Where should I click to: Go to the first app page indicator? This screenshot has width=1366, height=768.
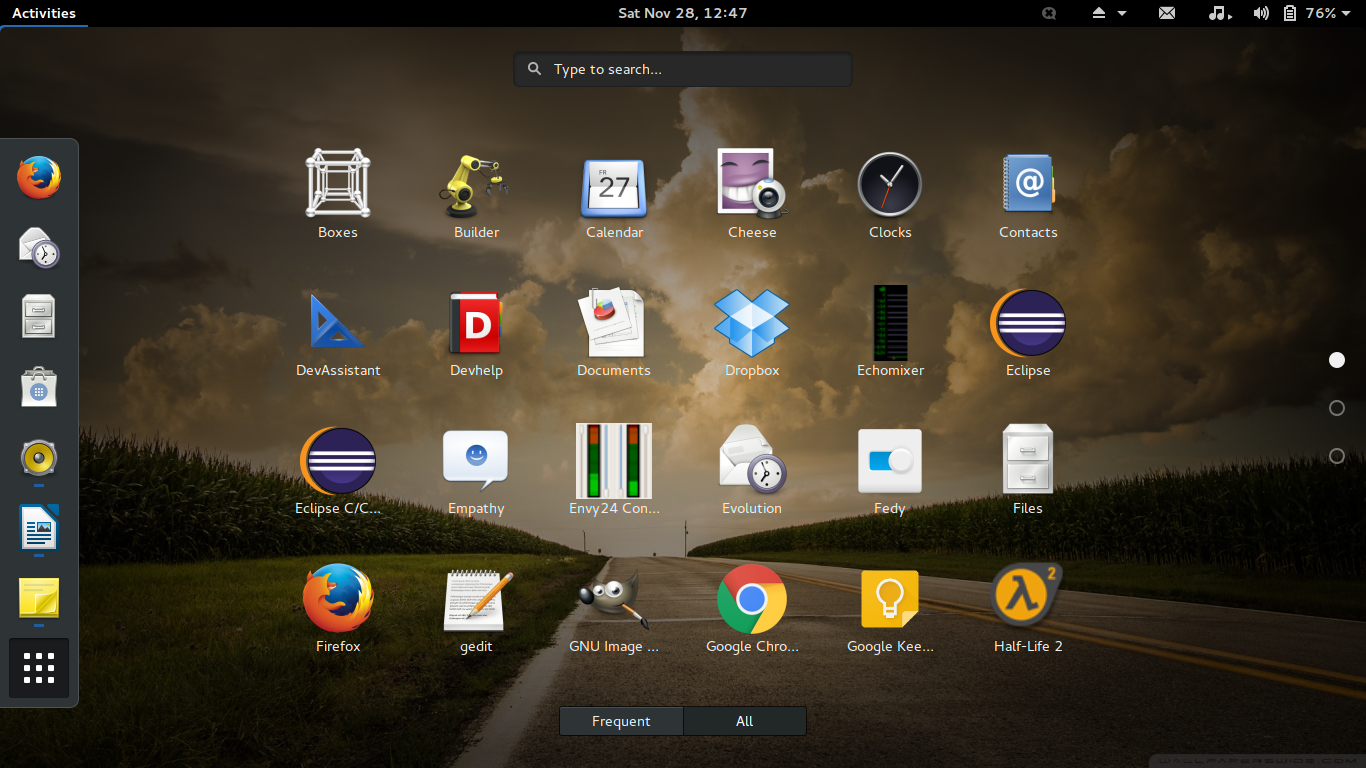coord(1337,360)
